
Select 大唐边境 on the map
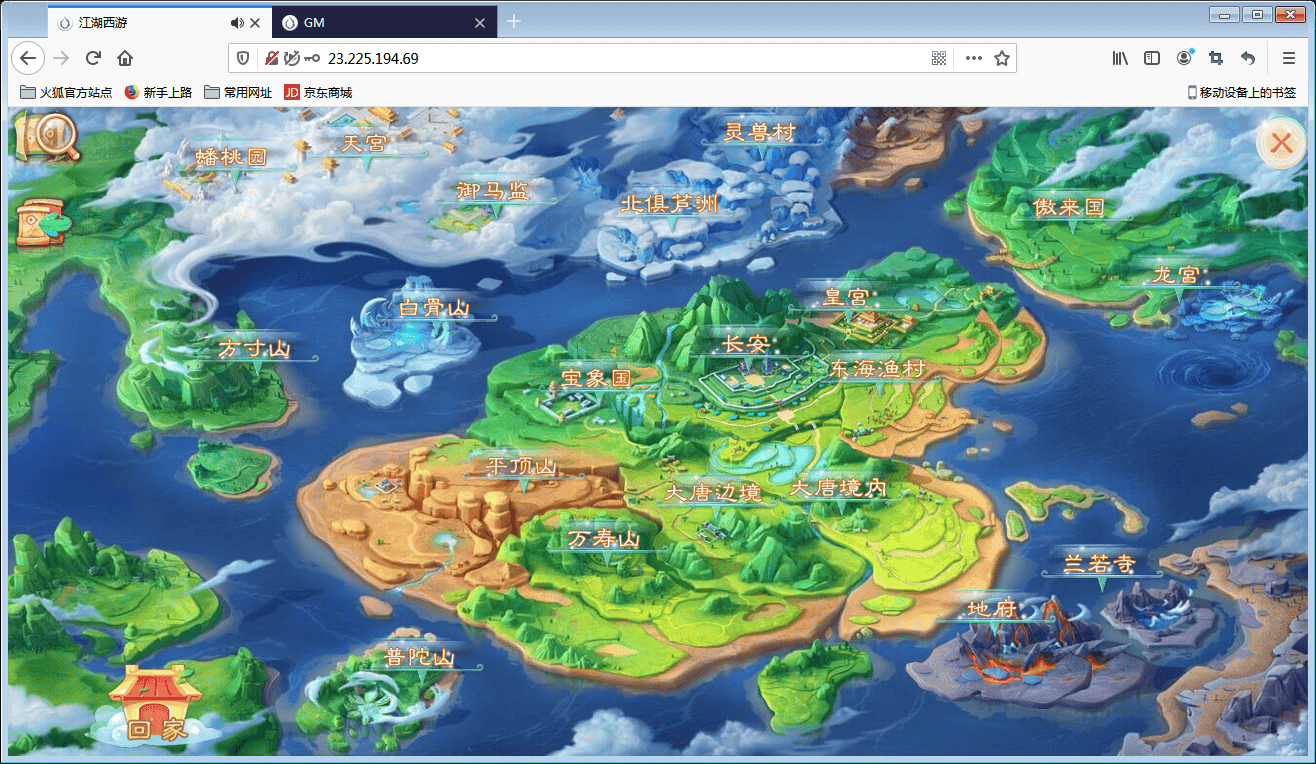[713, 493]
